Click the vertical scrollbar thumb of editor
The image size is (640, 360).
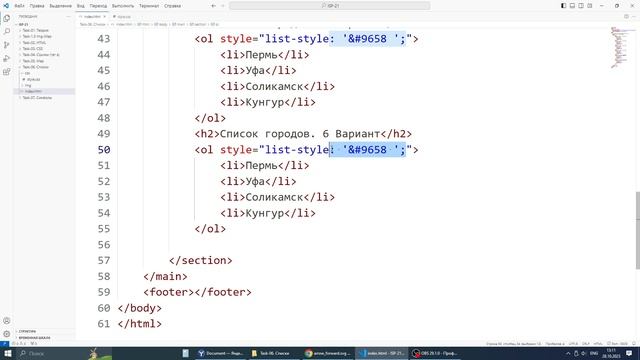[x=637, y=230]
